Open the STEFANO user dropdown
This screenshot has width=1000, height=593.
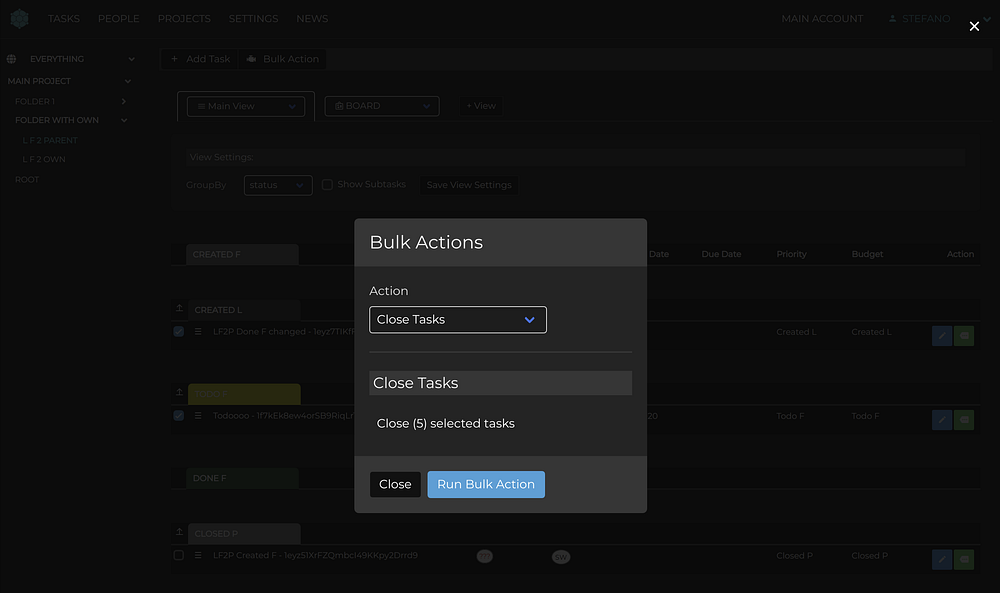pos(939,18)
